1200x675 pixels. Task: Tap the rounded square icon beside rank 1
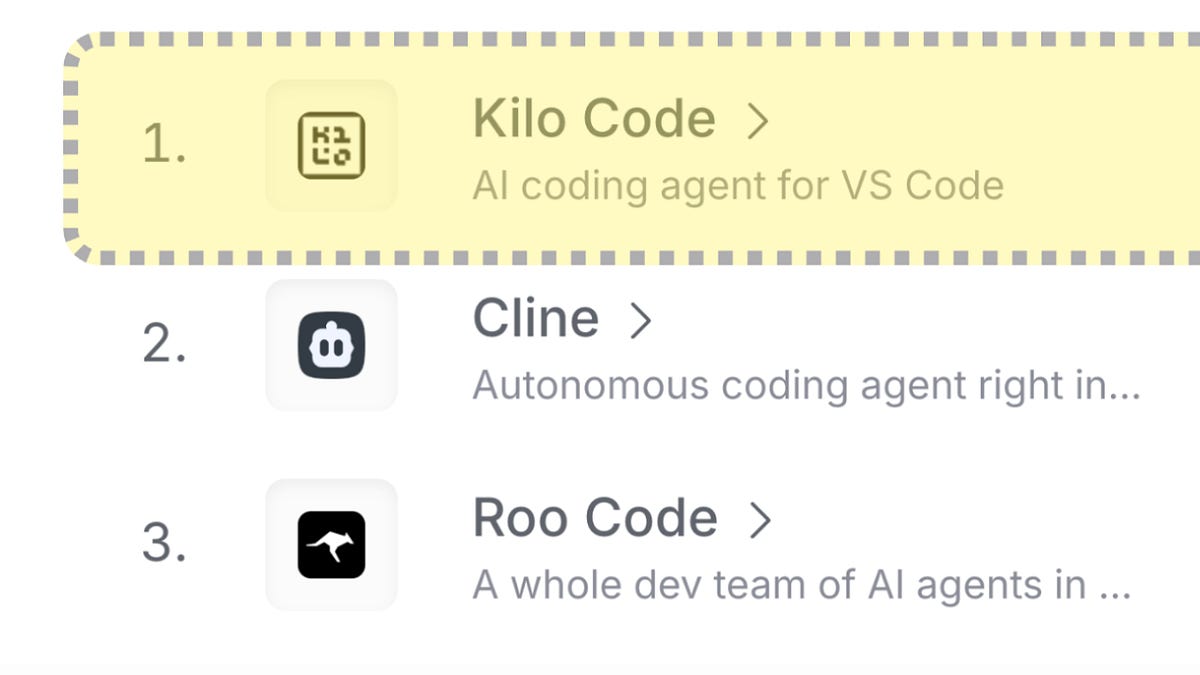click(332, 145)
